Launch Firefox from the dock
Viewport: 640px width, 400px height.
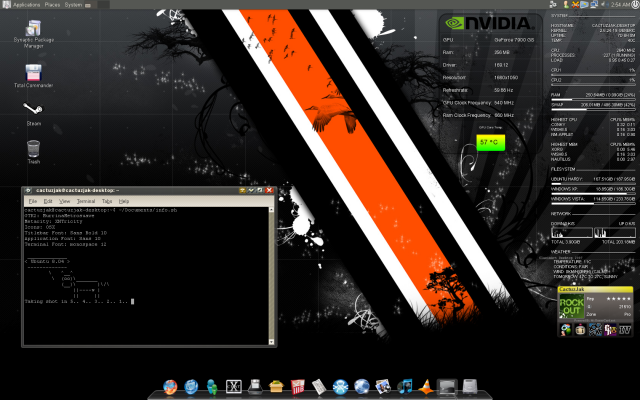(170, 387)
